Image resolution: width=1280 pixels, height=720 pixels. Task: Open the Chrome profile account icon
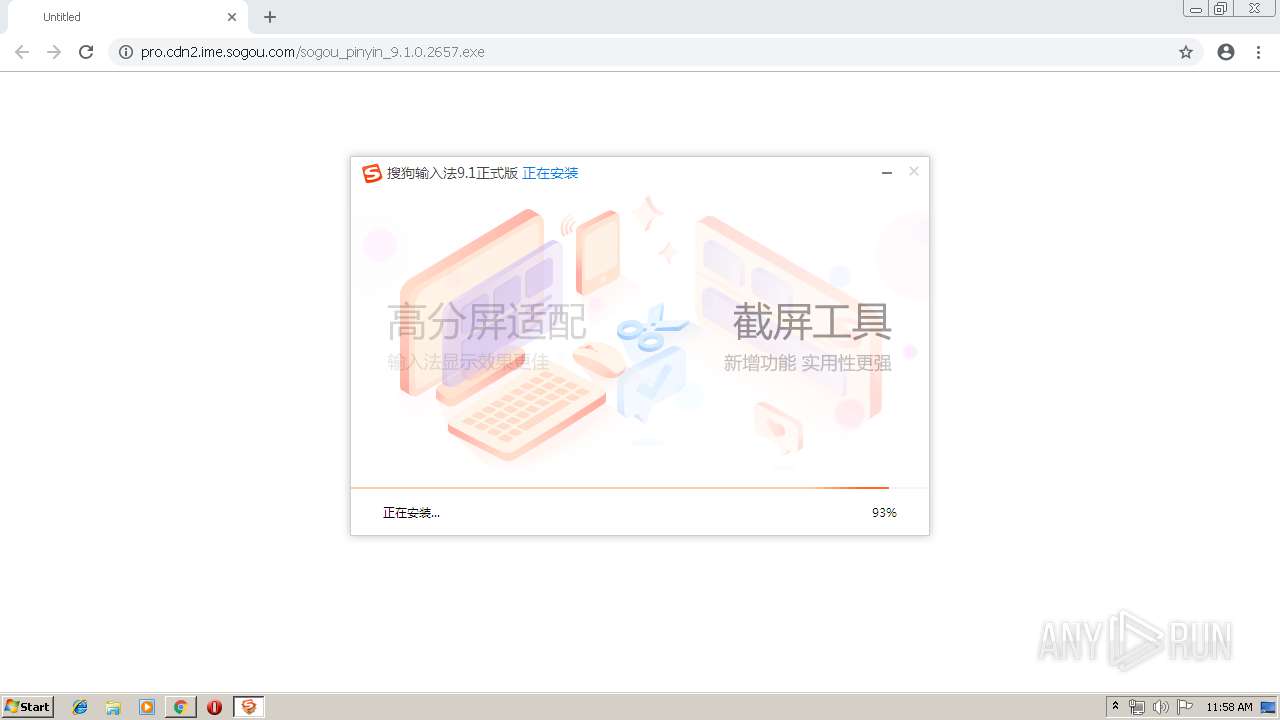(1226, 52)
